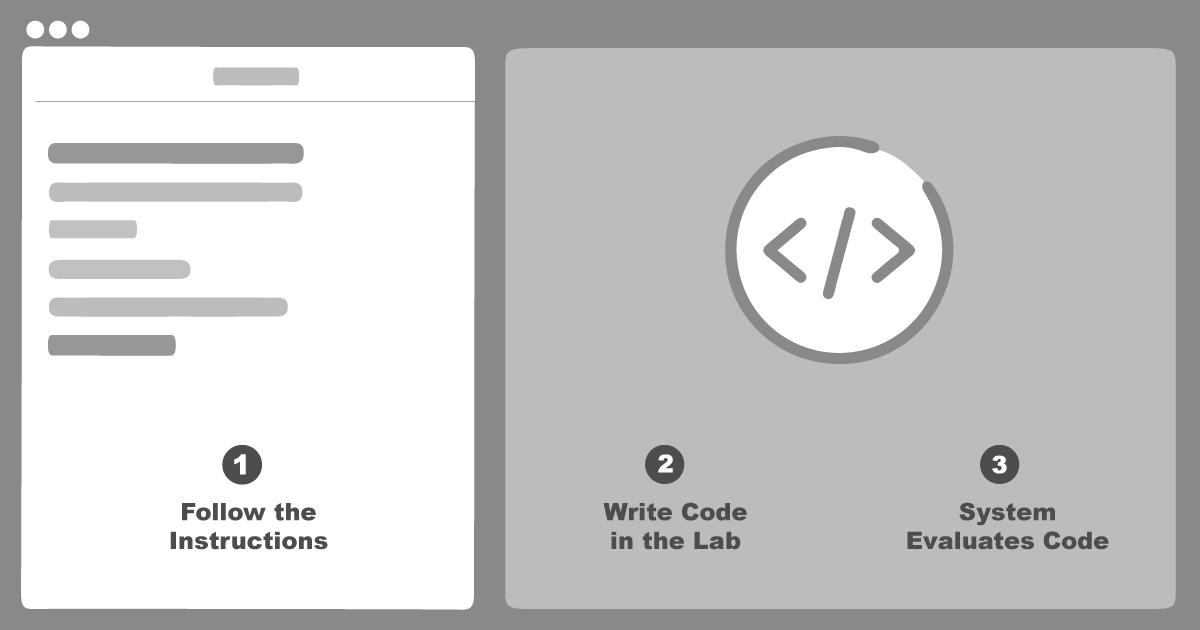The width and height of the screenshot is (1200, 630).
Task: Select the "System Evaluates Code" label
Action: click(x=1007, y=526)
